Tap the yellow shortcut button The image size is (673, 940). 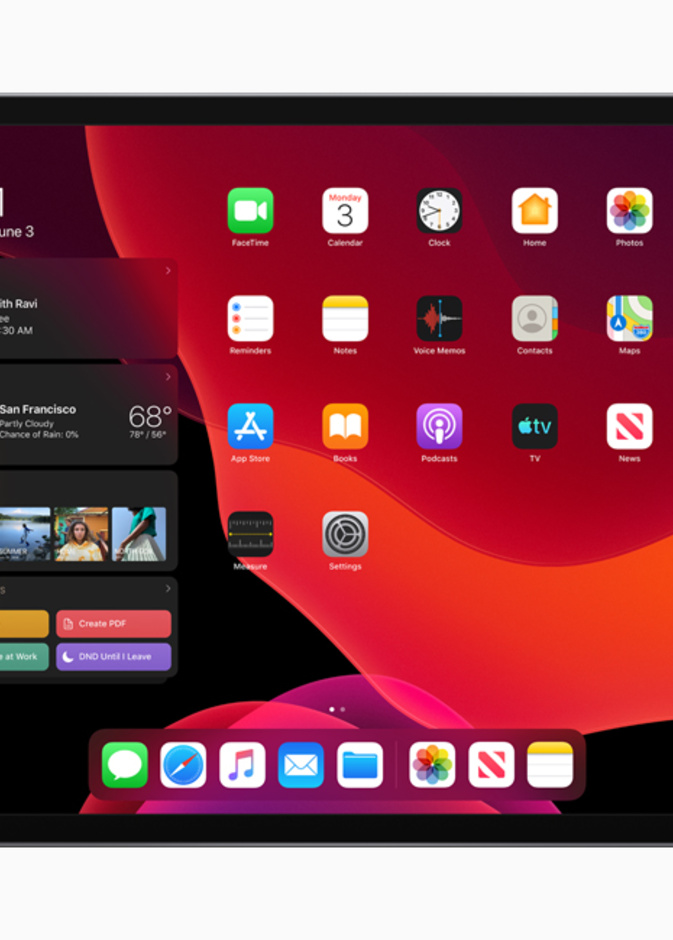coord(24,623)
